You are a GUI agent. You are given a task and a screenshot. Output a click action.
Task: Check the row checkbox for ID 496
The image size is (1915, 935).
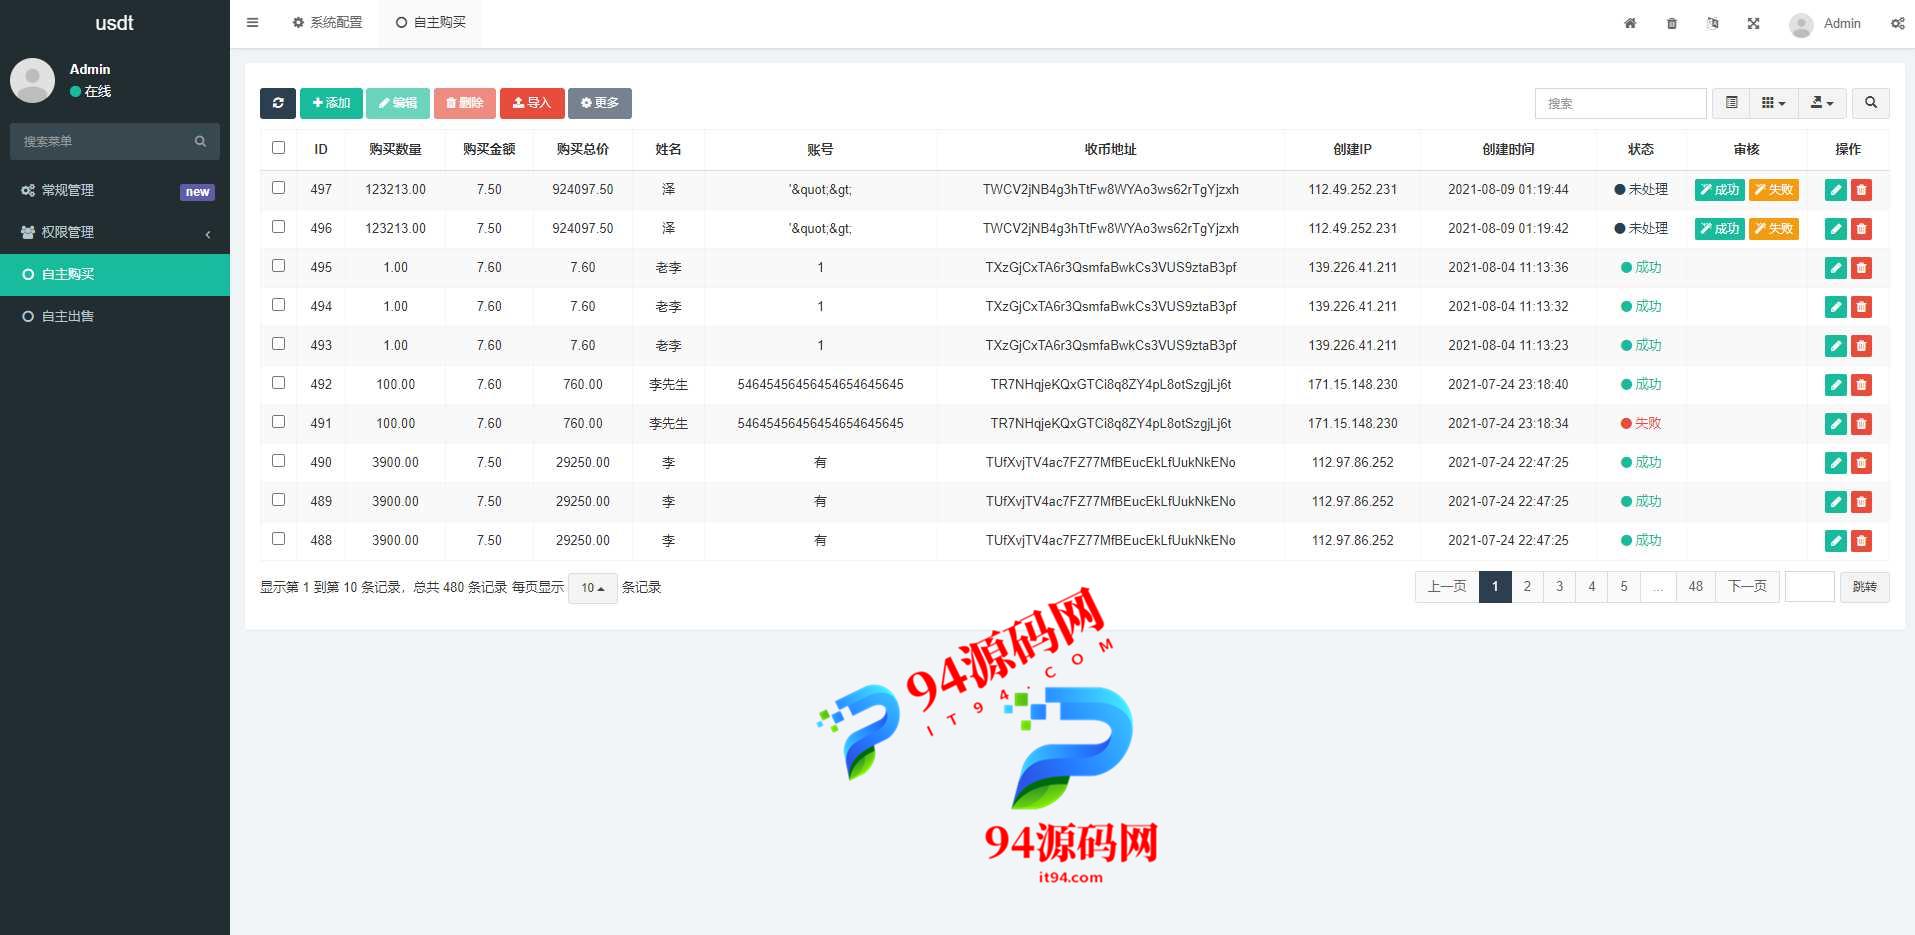tap(279, 227)
